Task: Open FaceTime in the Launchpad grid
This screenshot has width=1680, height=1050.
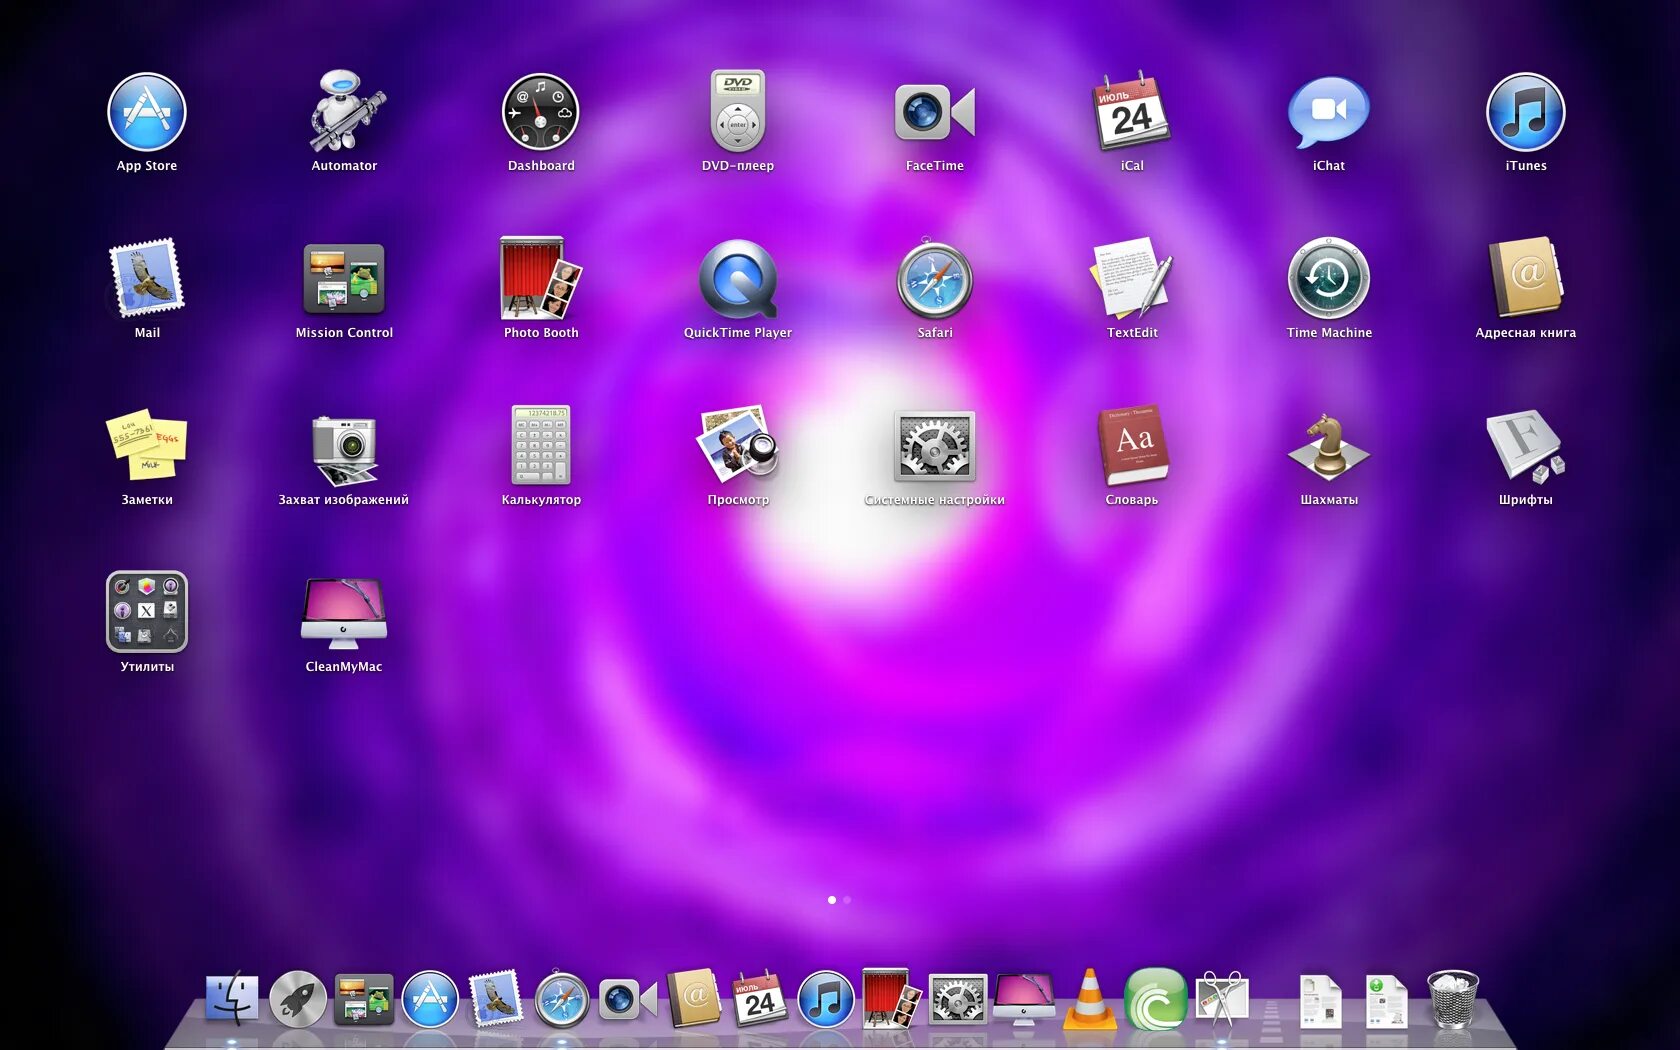Action: 935,111
